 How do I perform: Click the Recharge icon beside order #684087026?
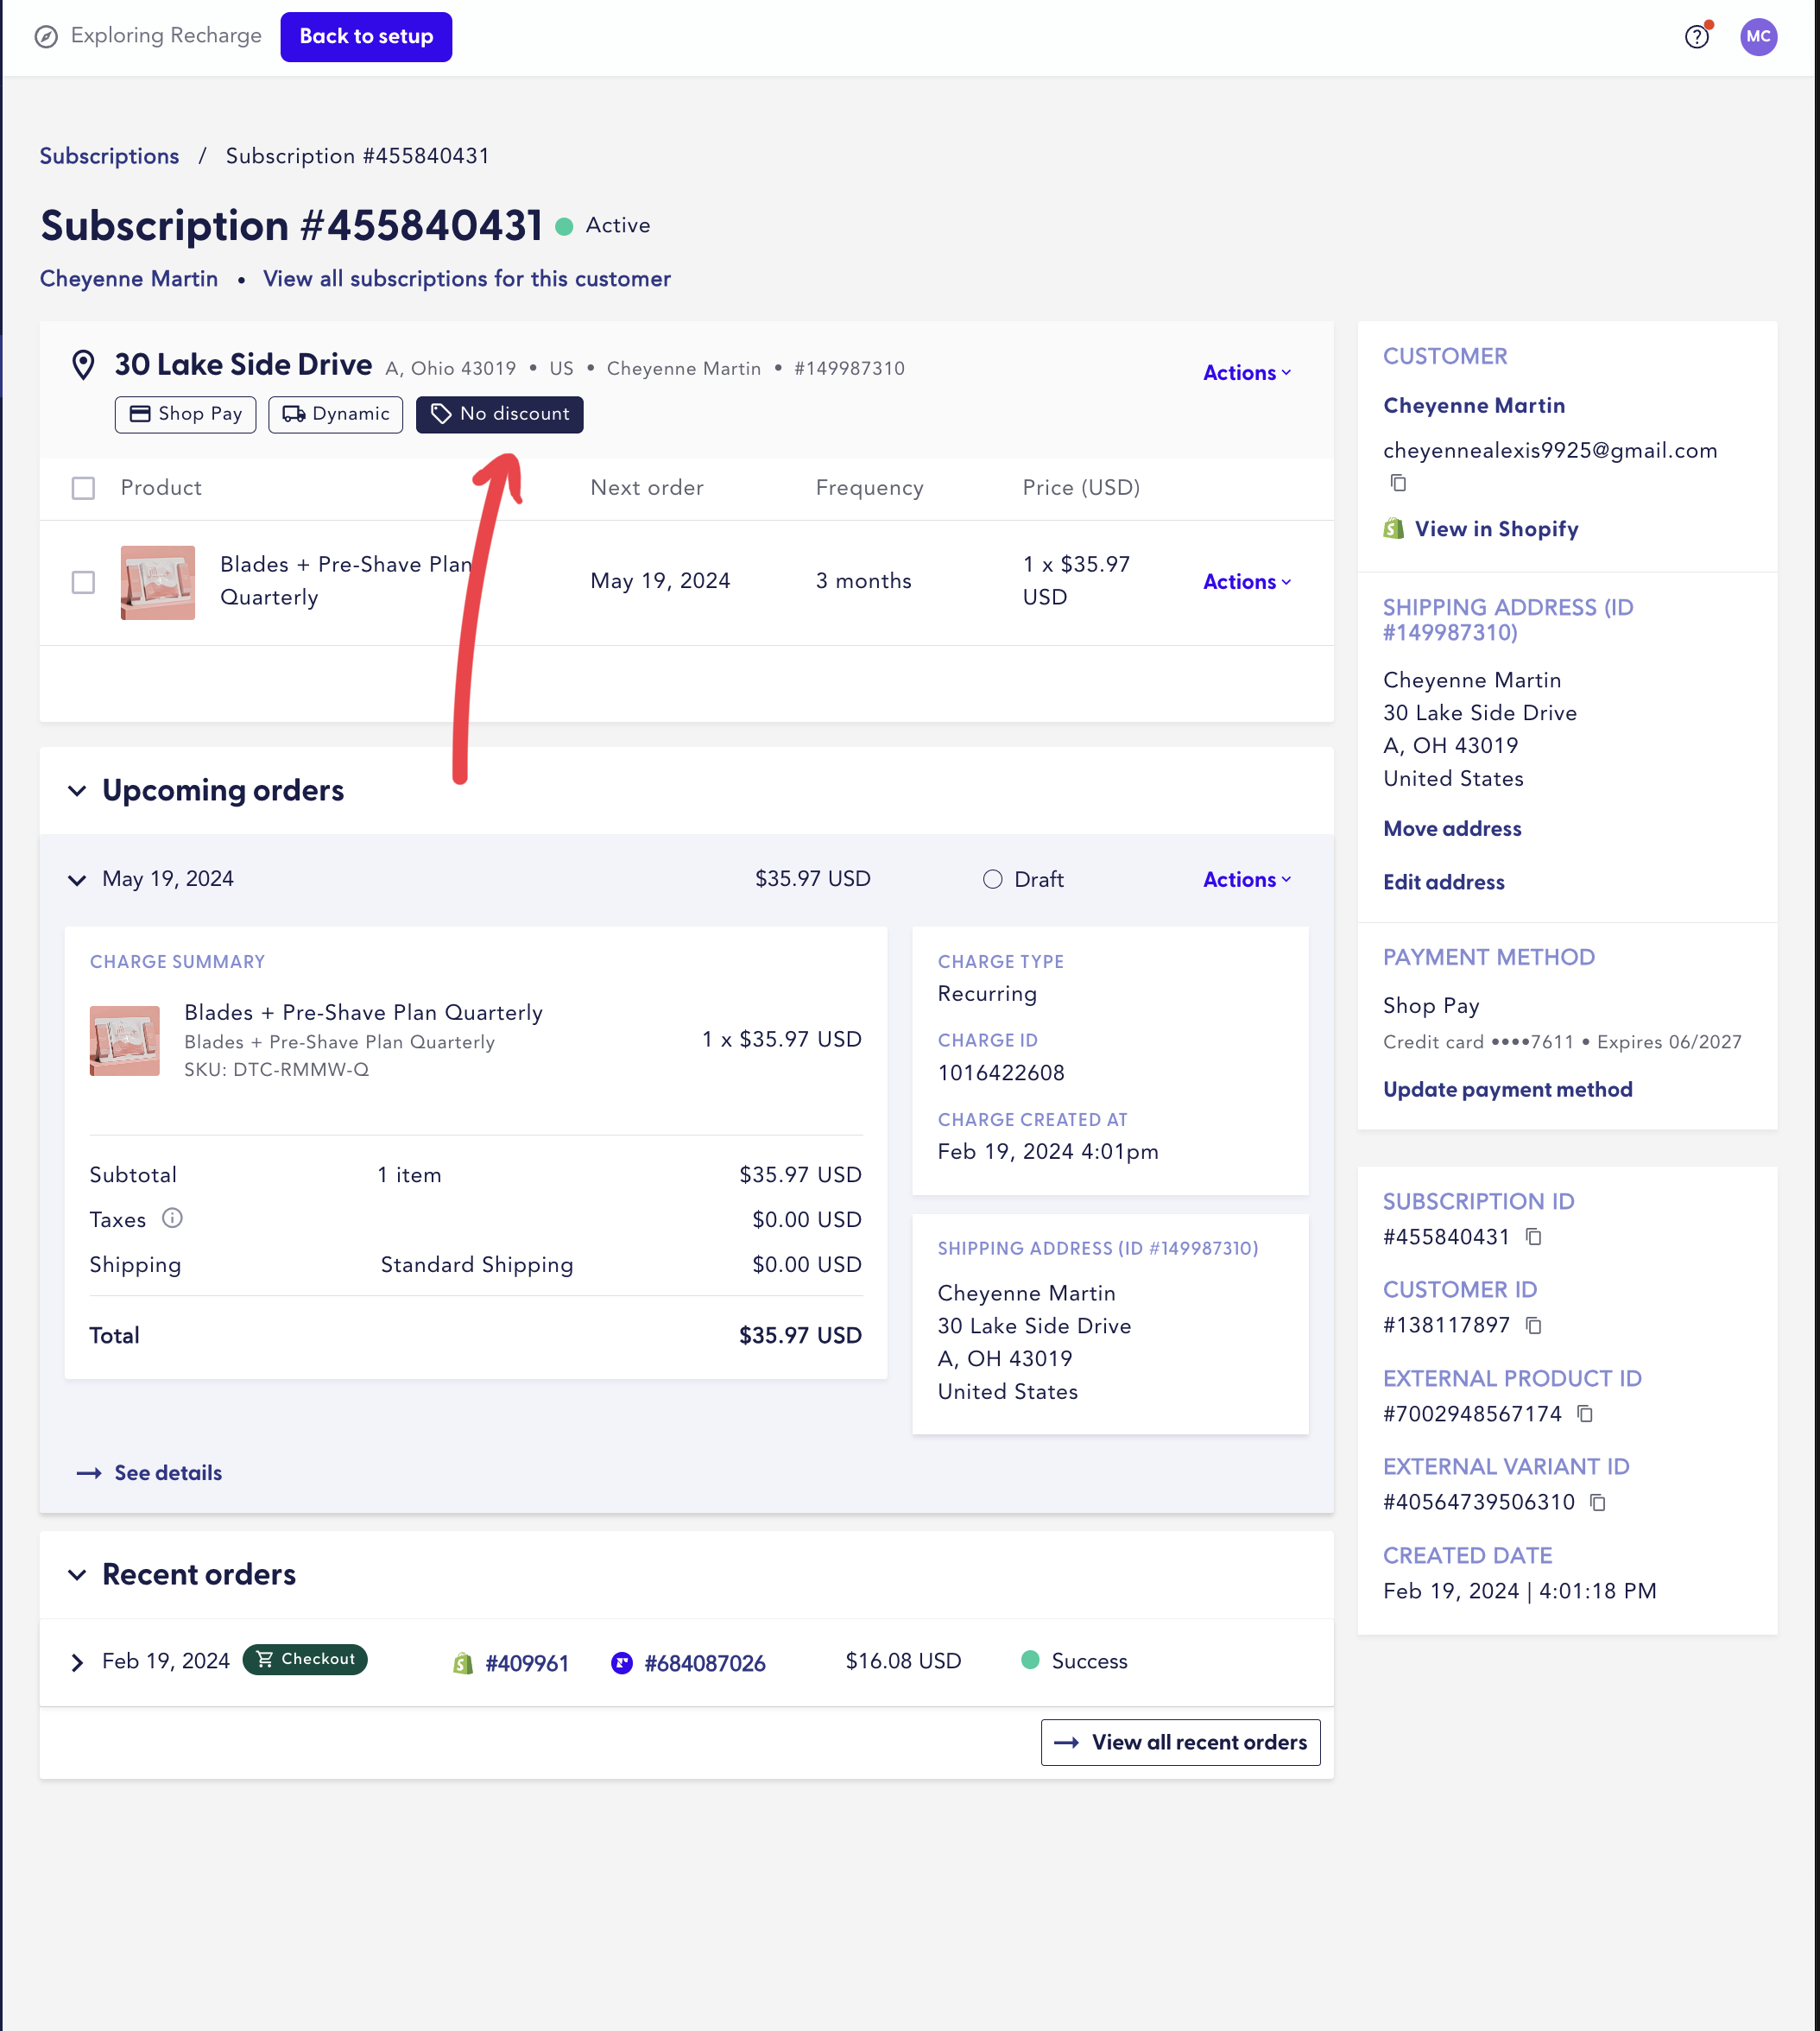click(x=622, y=1662)
